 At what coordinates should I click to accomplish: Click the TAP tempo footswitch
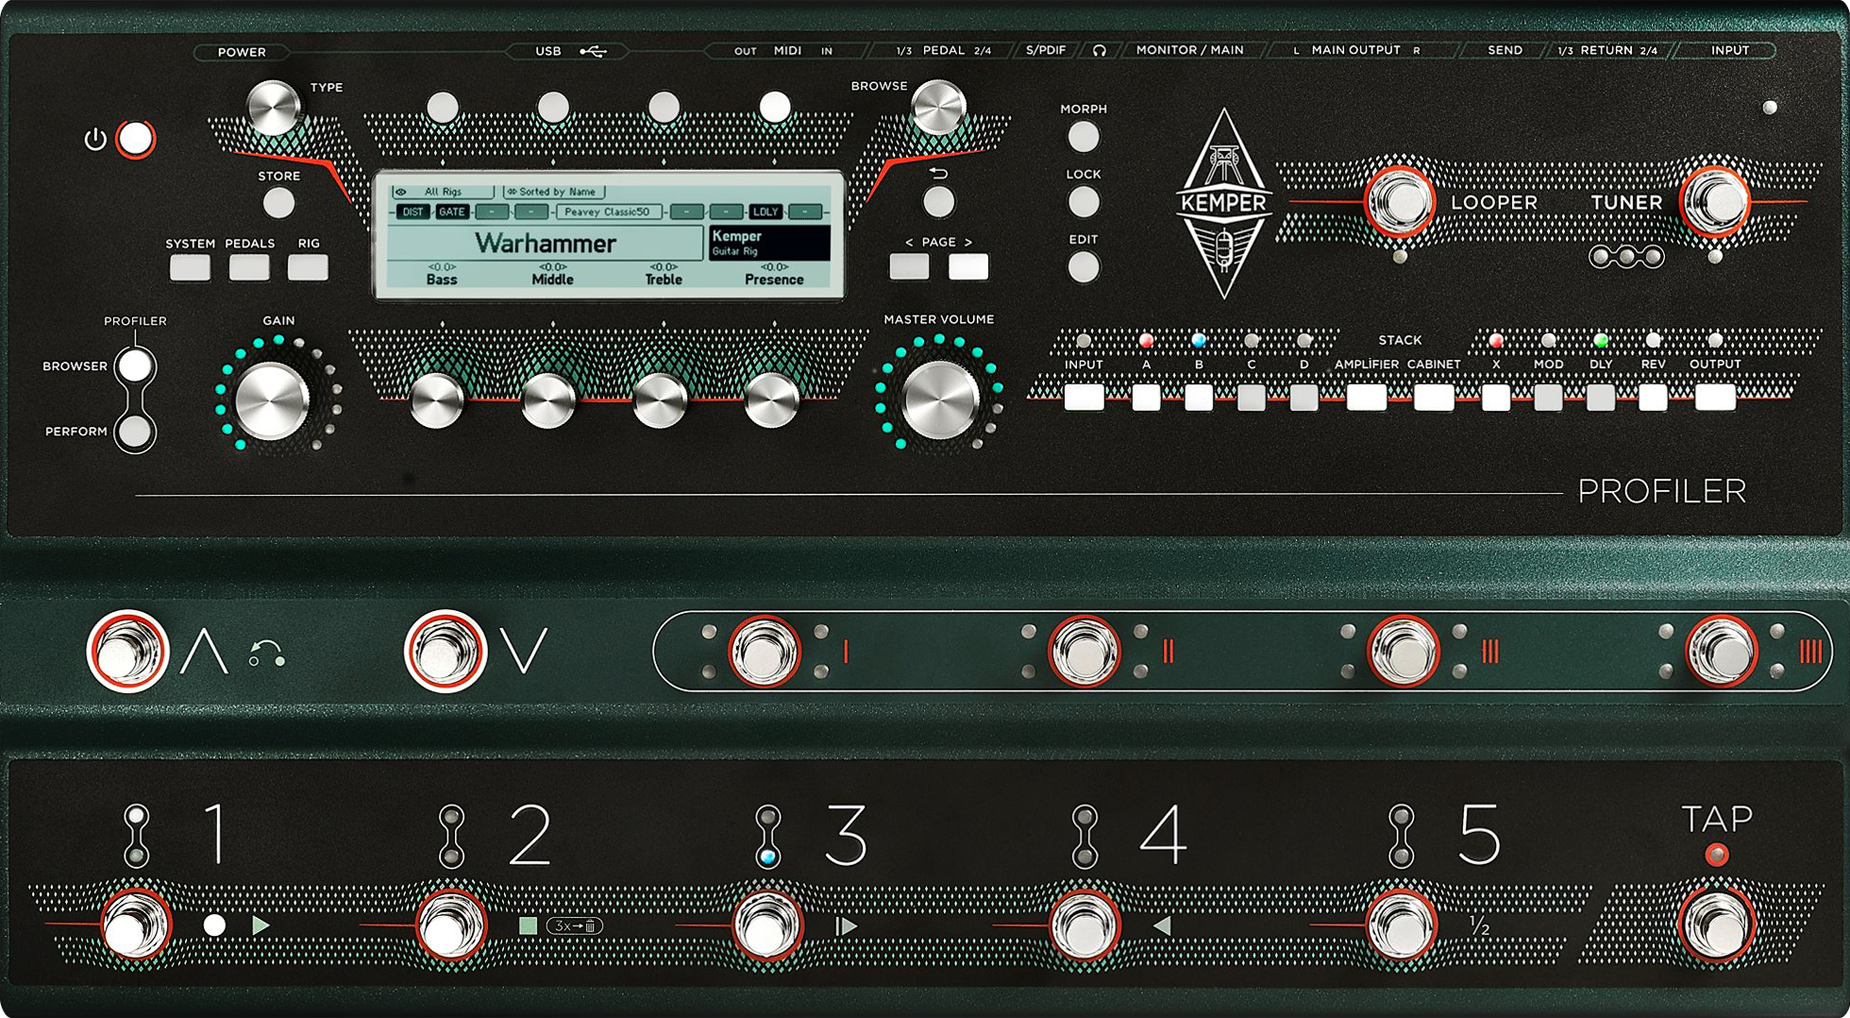click(x=1717, y=925)
